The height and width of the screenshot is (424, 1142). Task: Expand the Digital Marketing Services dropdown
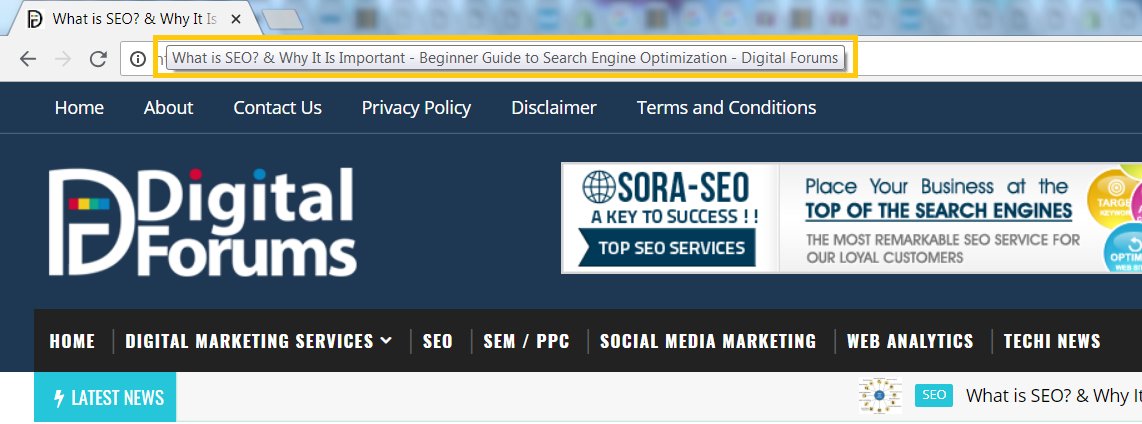[x=259, y=341]
